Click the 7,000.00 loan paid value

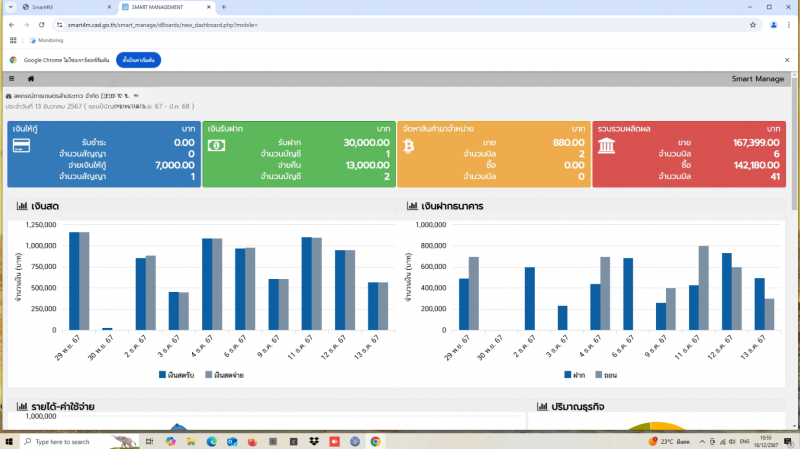(174, 165)
